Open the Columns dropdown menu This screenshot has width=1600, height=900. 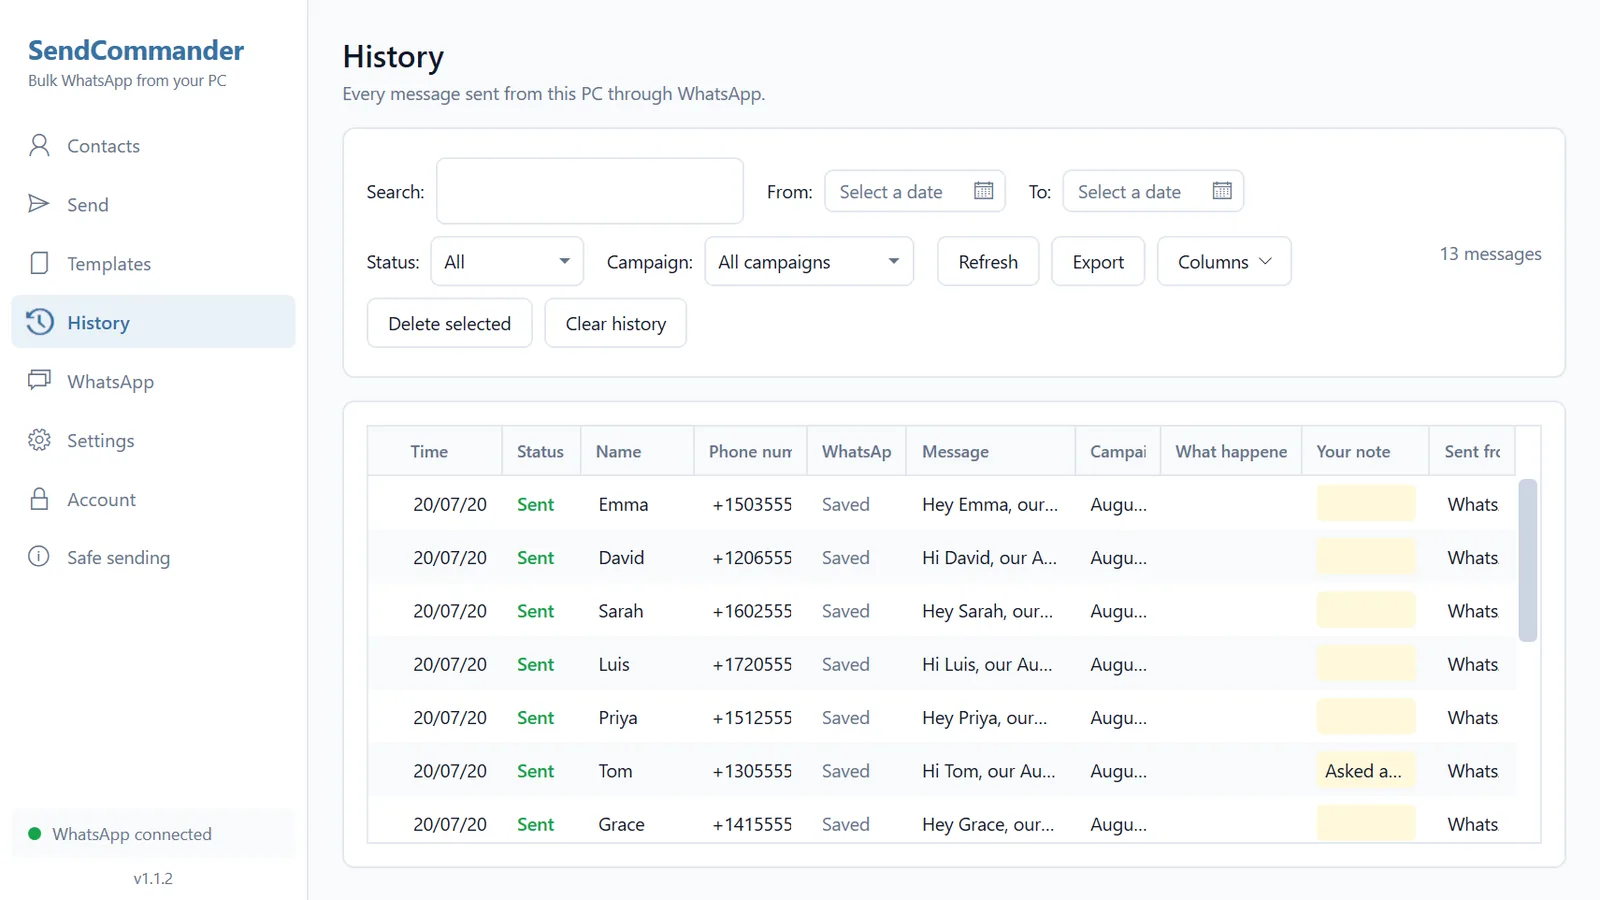pos(1224,262)
